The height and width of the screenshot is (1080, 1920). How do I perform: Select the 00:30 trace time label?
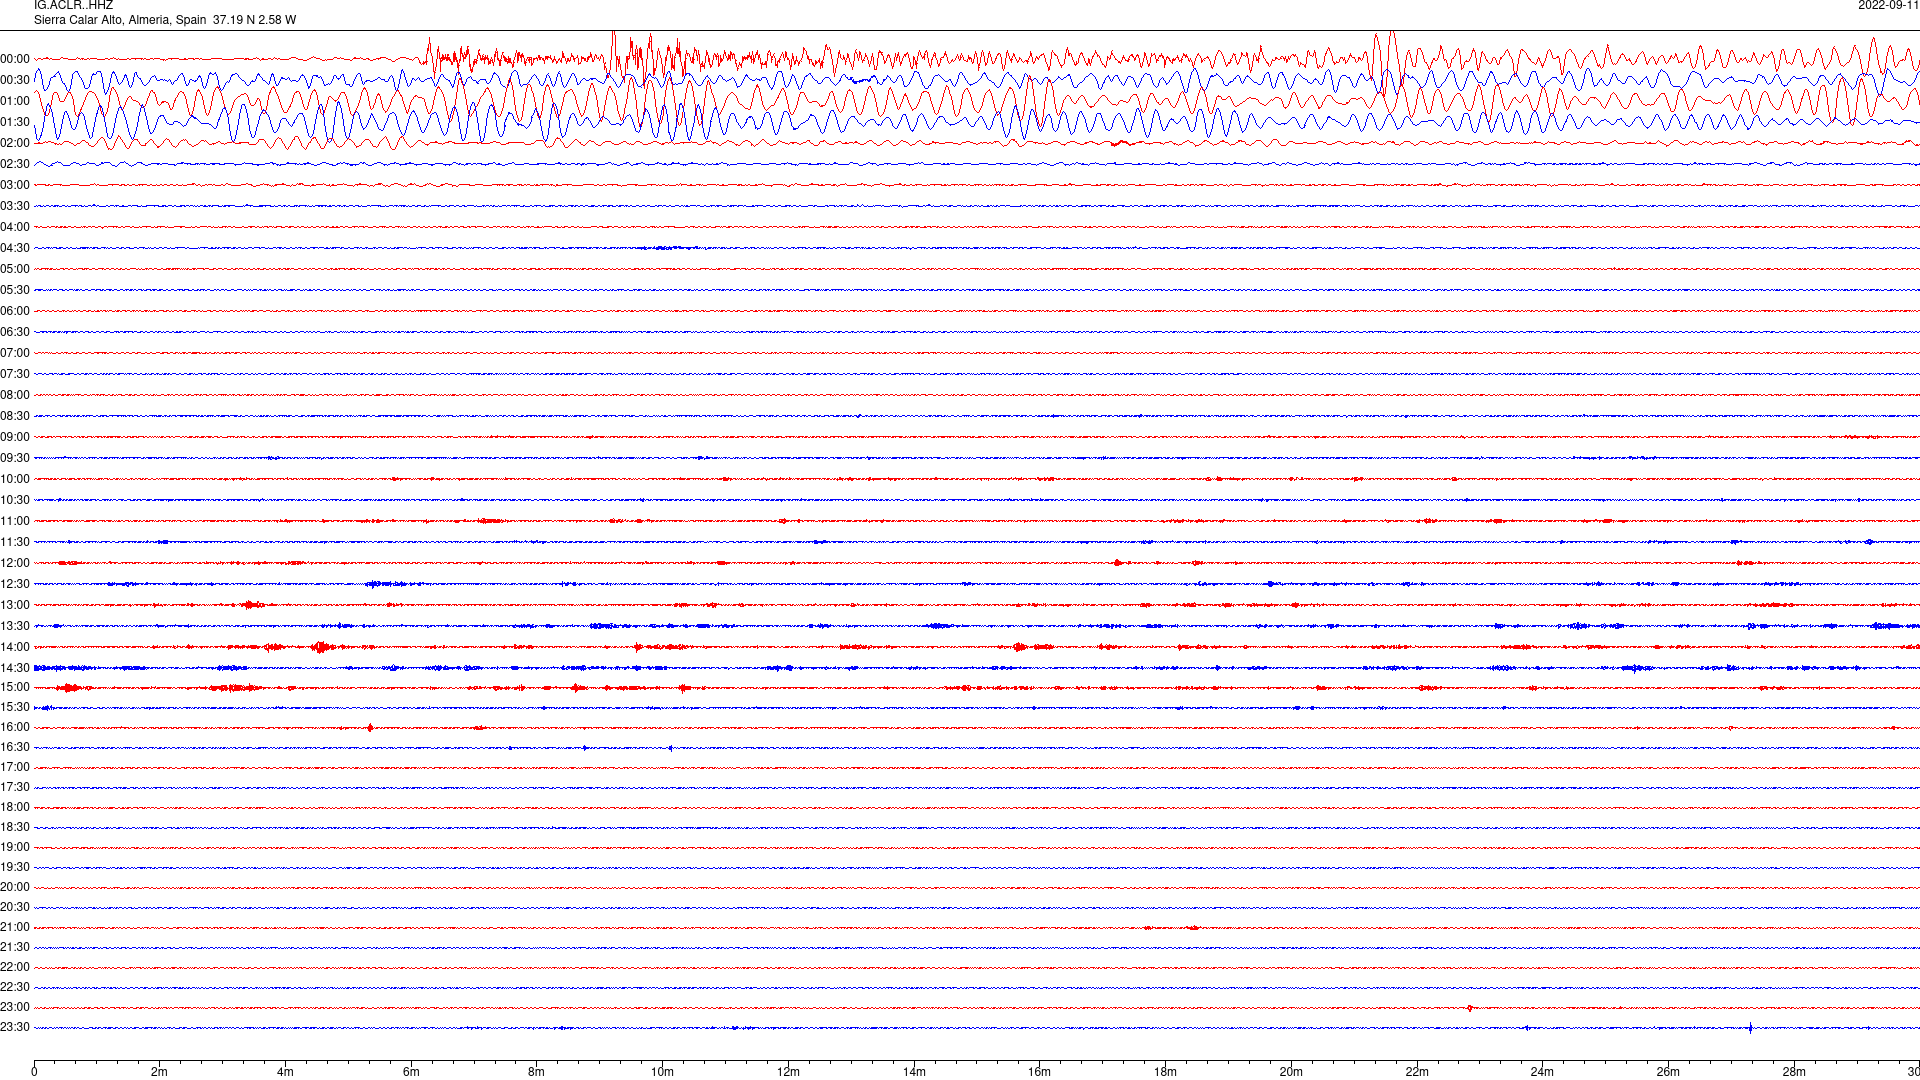[x=15, y=80]
